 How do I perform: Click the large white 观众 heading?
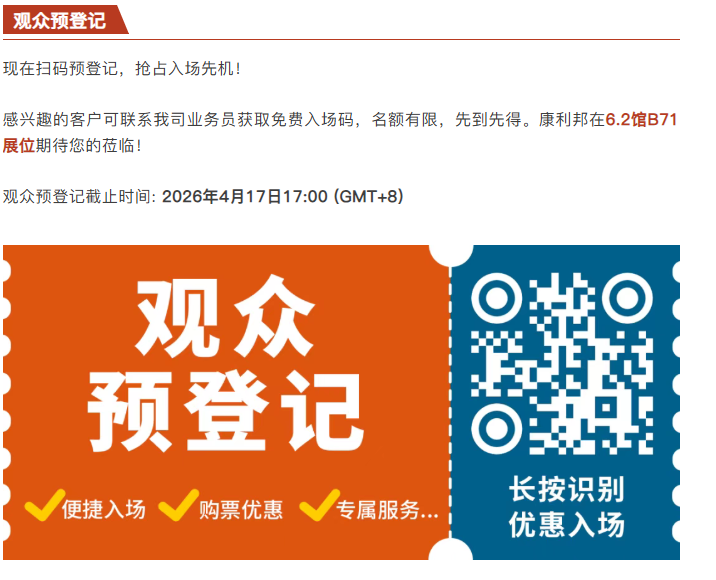225,317
